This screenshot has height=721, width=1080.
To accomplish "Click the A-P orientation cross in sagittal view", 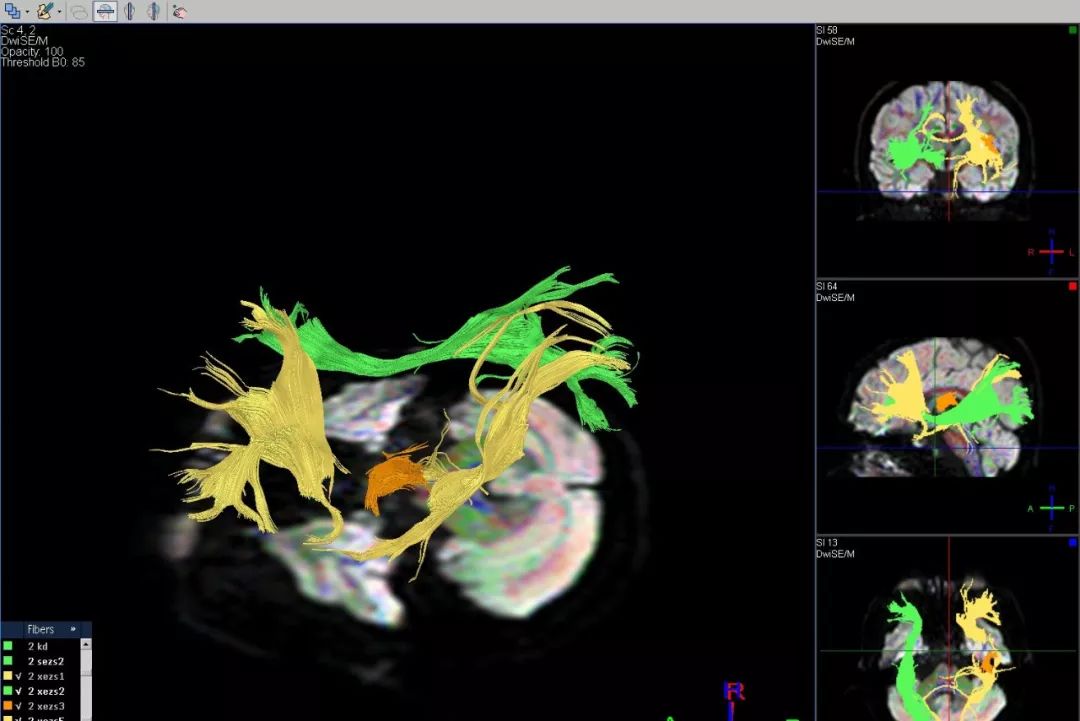I will click(1051, 508).
